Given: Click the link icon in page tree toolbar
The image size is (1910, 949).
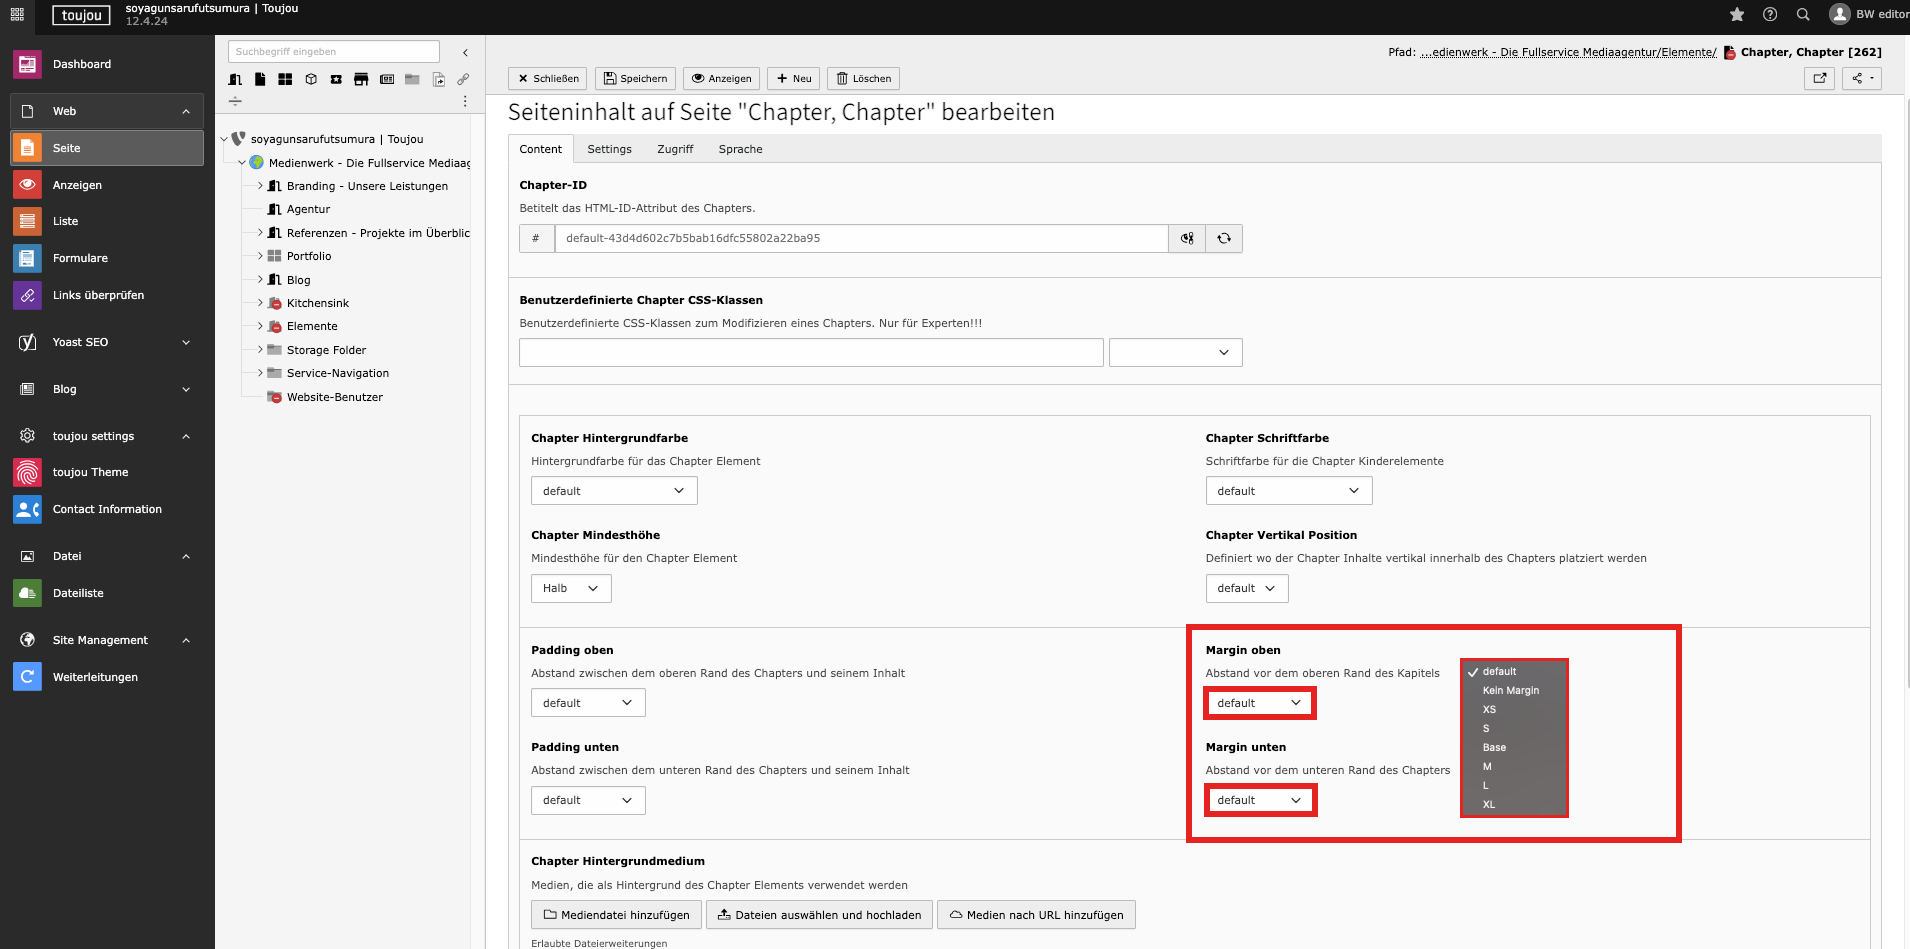Looking at the screenshot, I should (463, 79).
